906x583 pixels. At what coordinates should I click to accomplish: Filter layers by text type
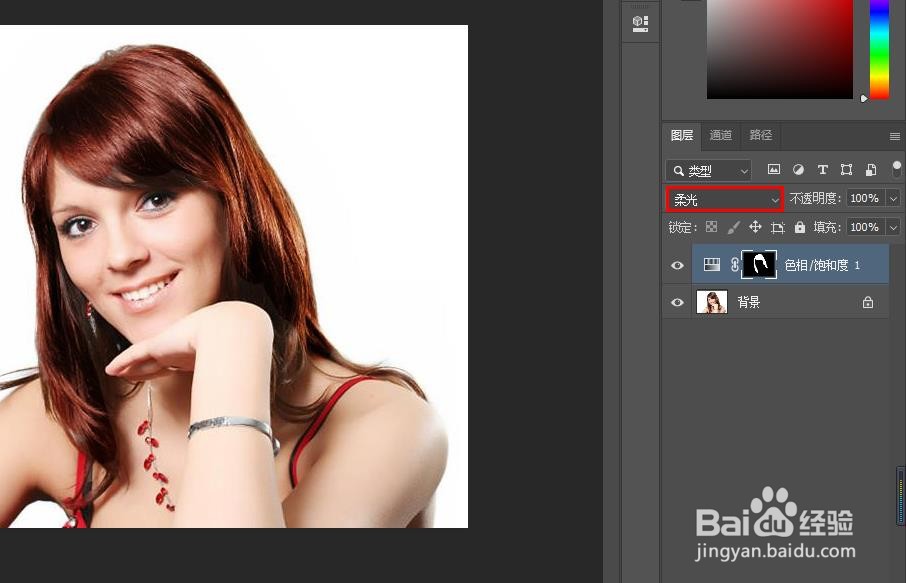pyautogui.click(x=822, y=169)
